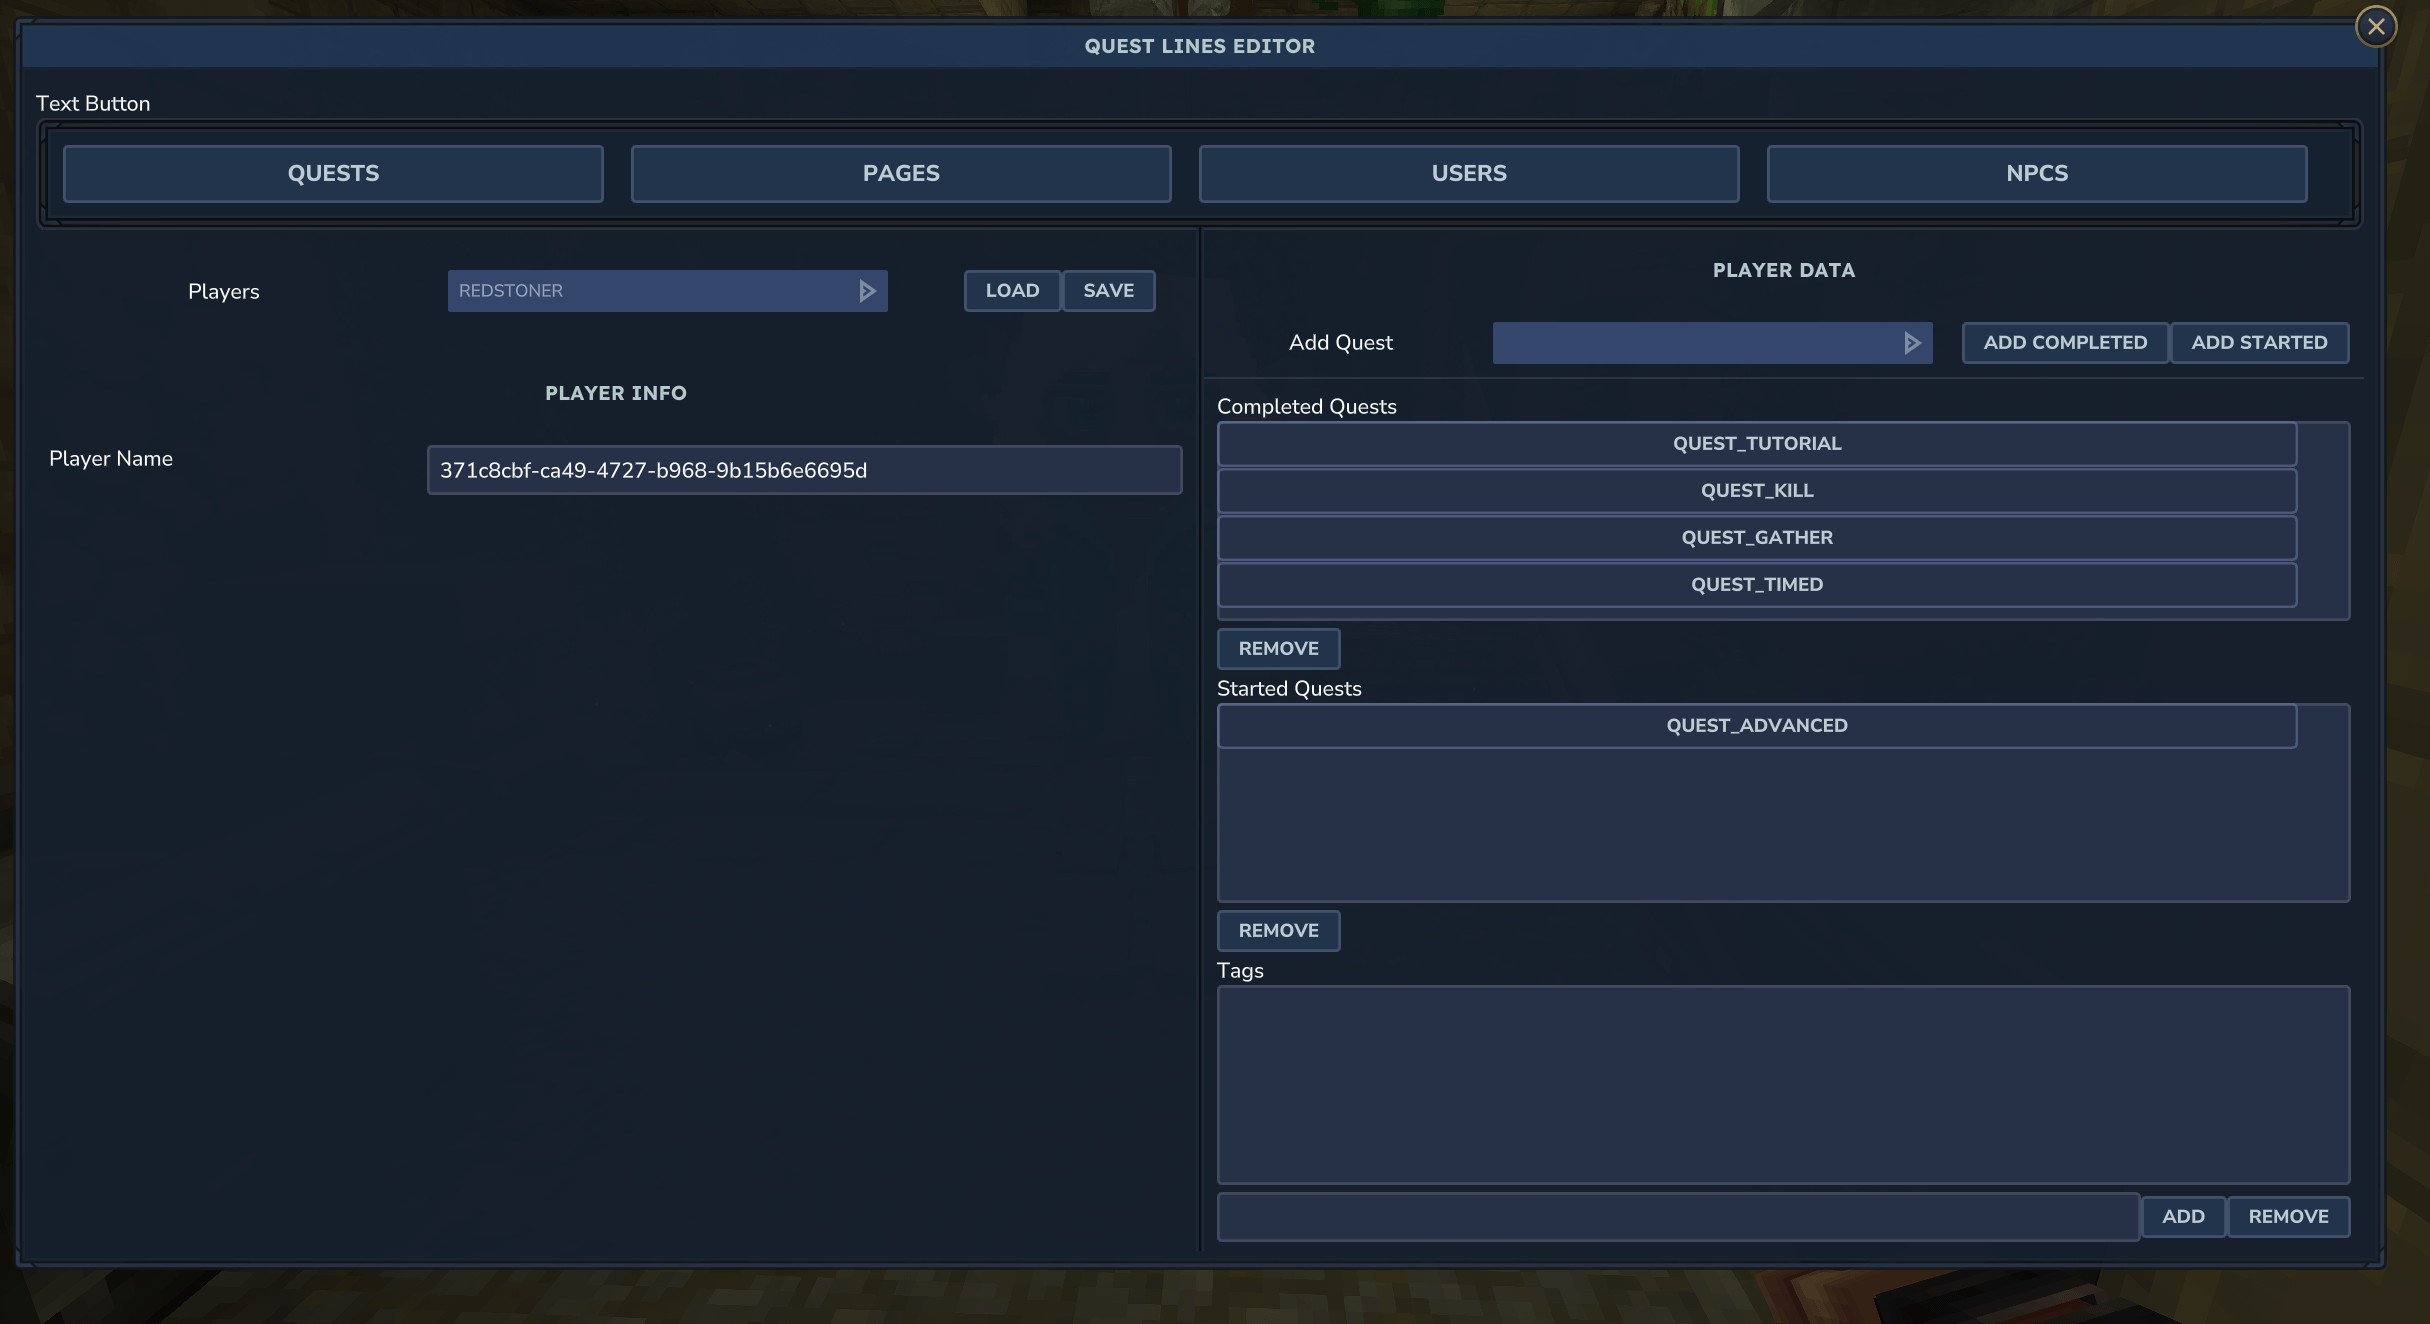Click the Add Started button
This screenshot has width=2430, height=1324.
2260,343
